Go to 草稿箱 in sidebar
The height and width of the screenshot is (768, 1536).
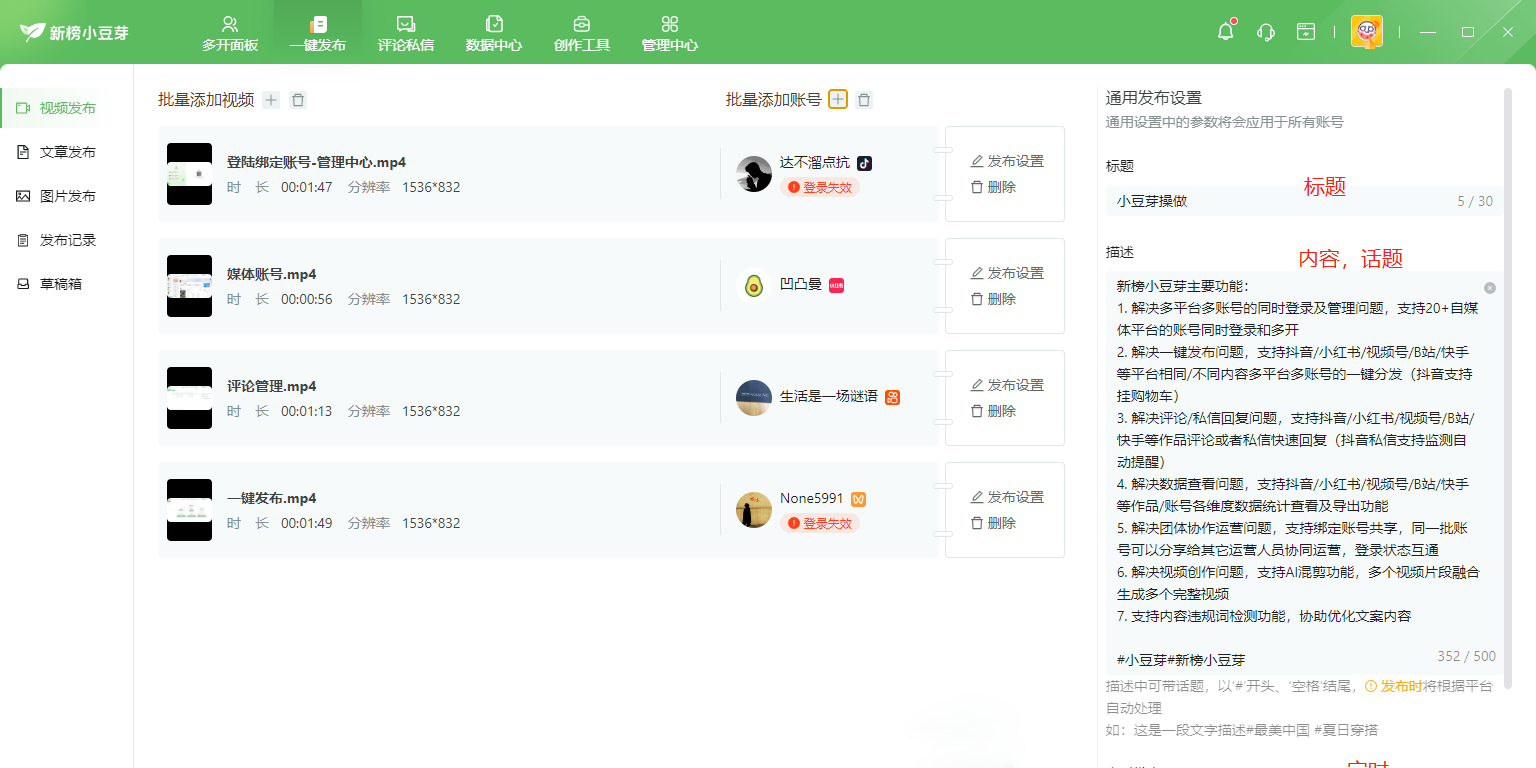(60, 284)
